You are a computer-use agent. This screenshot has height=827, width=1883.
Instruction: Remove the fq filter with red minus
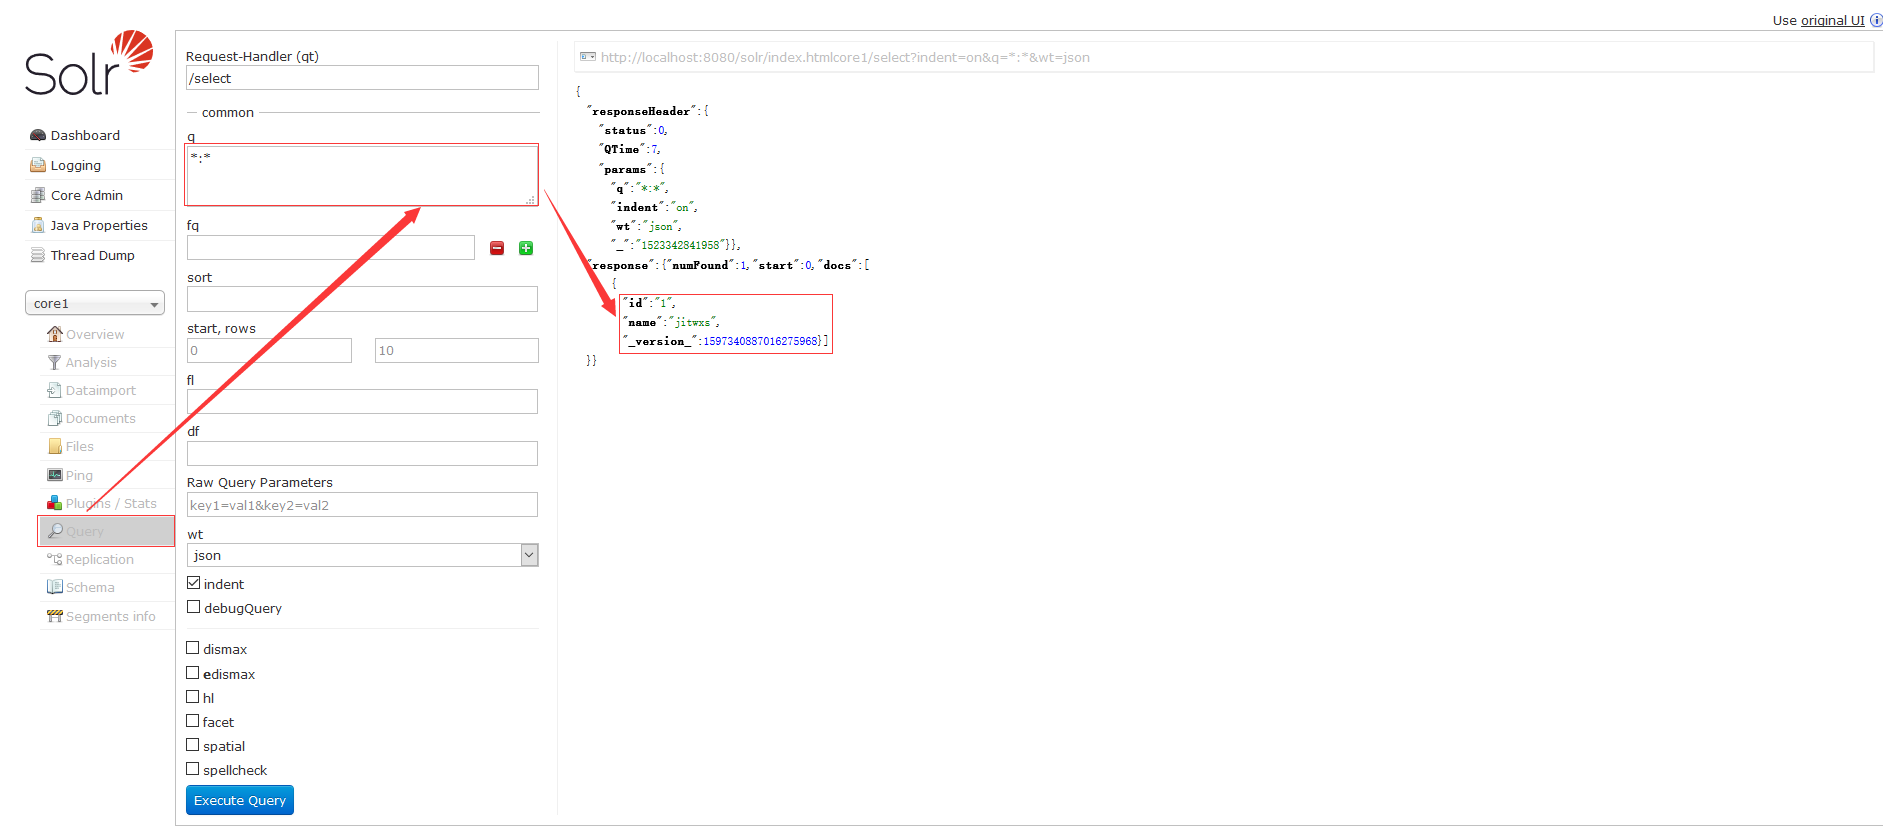click(497, 248)
